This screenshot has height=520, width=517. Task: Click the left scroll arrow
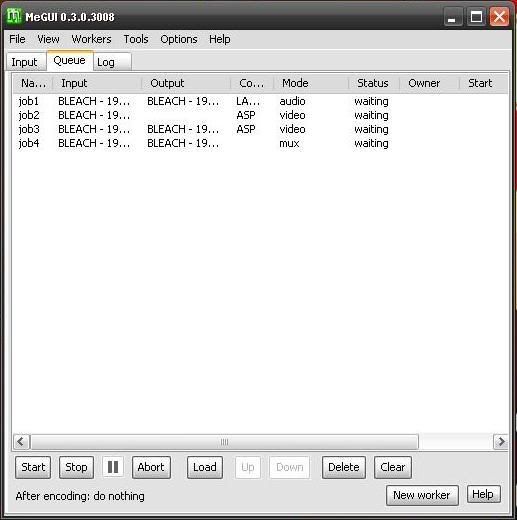pos(21,442)
